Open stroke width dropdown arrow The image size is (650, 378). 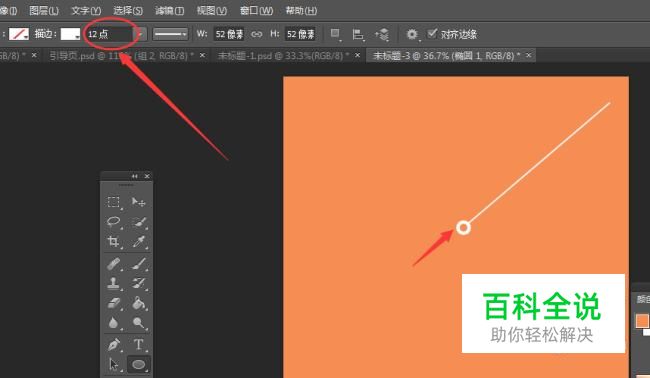(141, 34)
